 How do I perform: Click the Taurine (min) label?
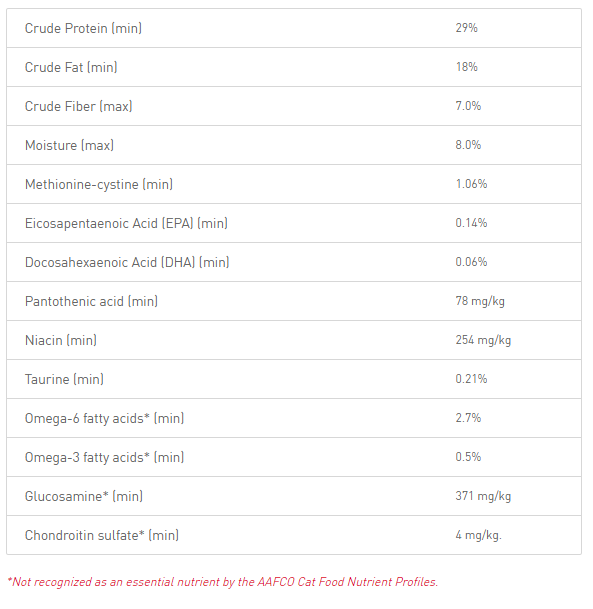(x=64, y=379)
